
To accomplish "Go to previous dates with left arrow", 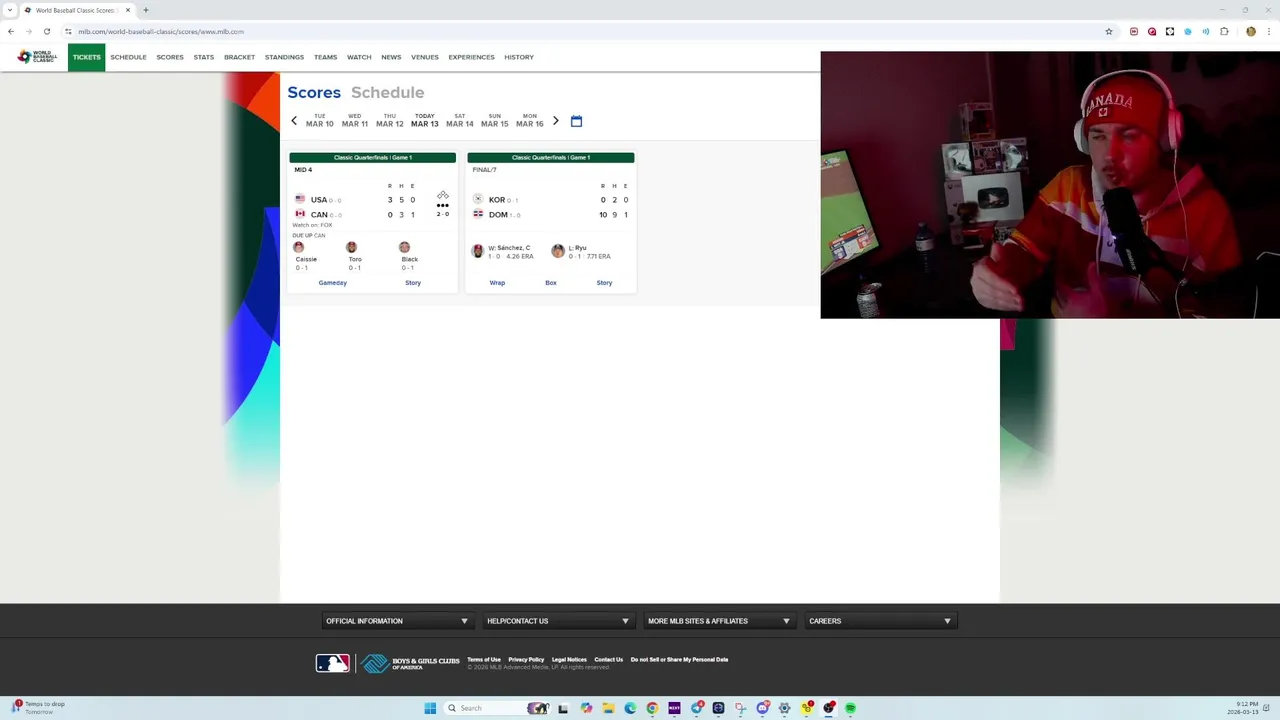I will pos(294,121).
